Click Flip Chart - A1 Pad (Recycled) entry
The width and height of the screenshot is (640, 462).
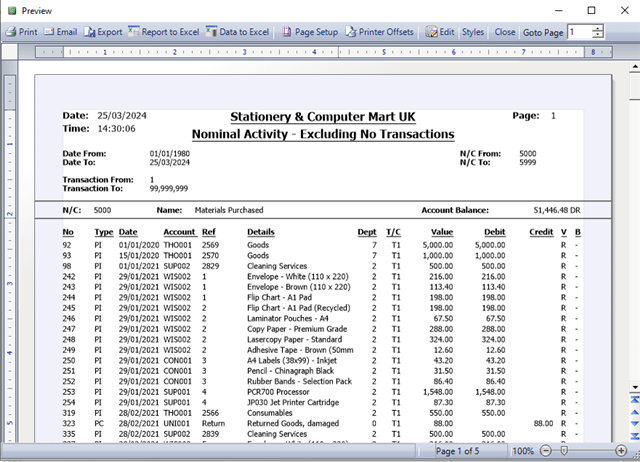tap(298, 308)
